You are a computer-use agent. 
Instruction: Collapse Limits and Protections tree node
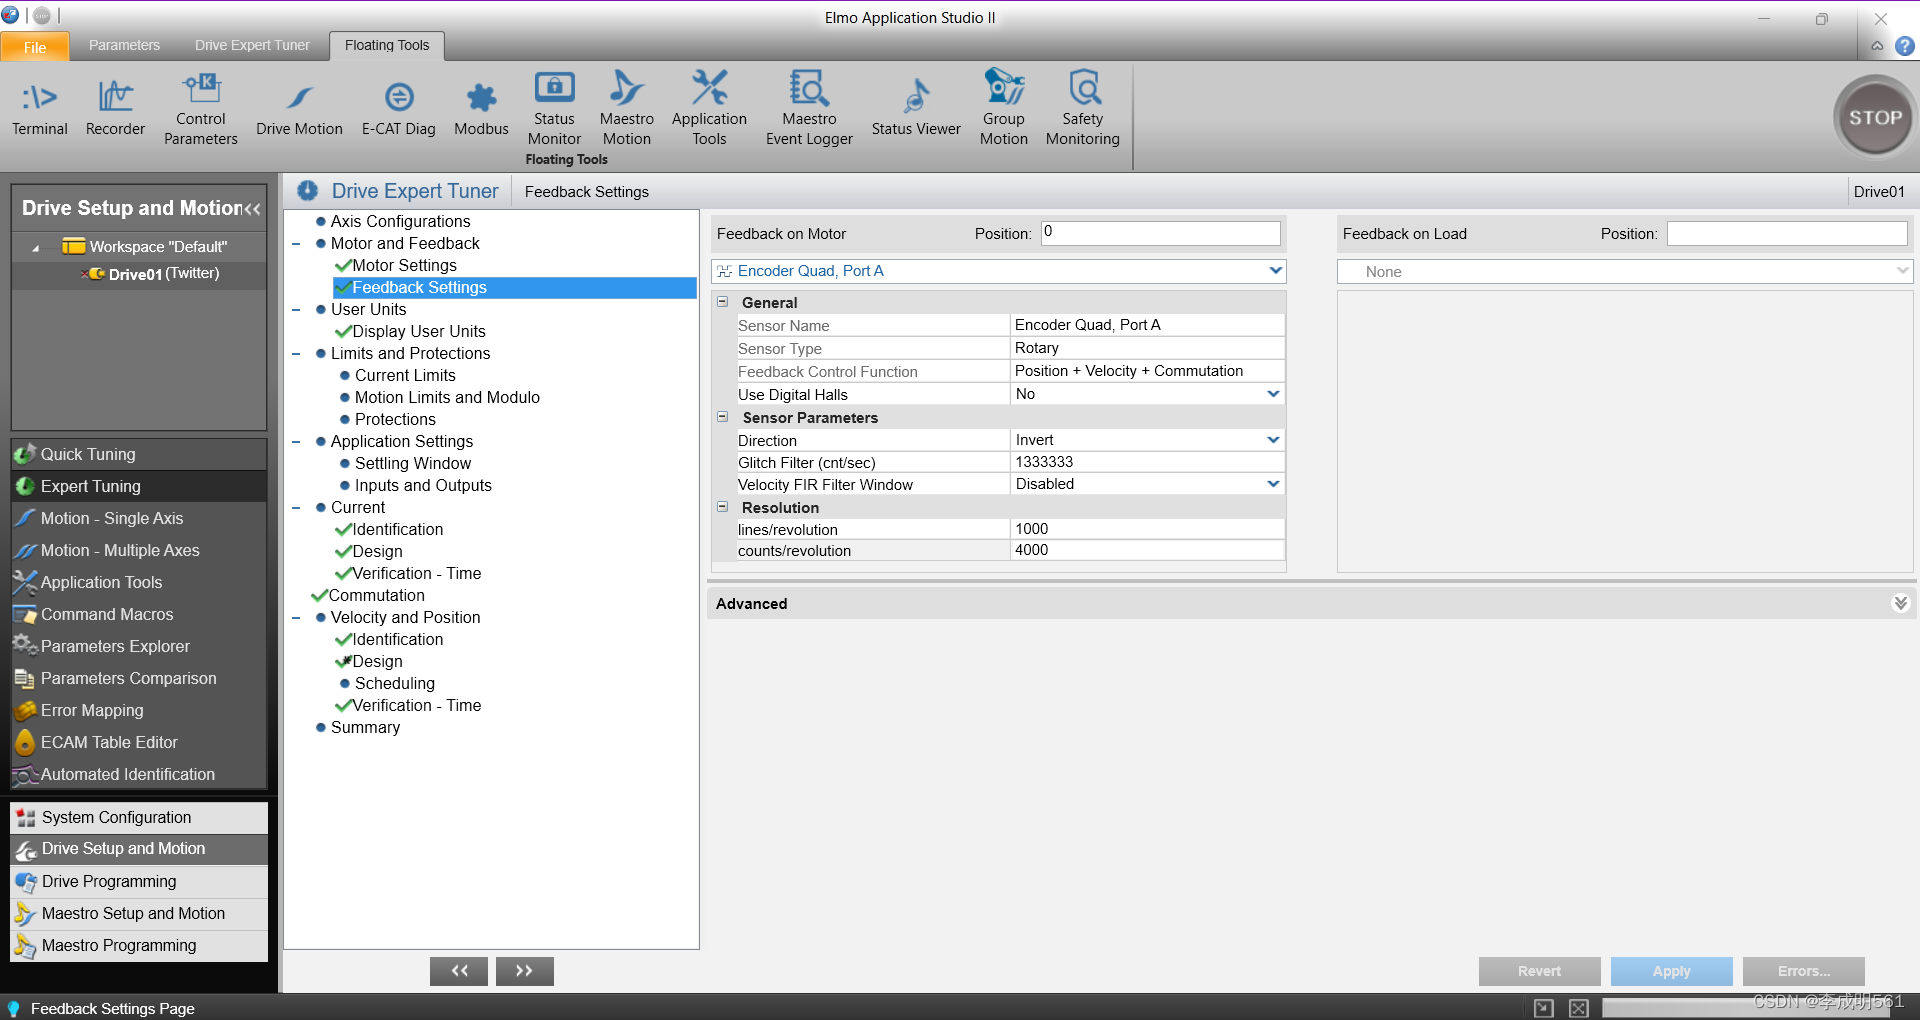(x=296, y=354)
